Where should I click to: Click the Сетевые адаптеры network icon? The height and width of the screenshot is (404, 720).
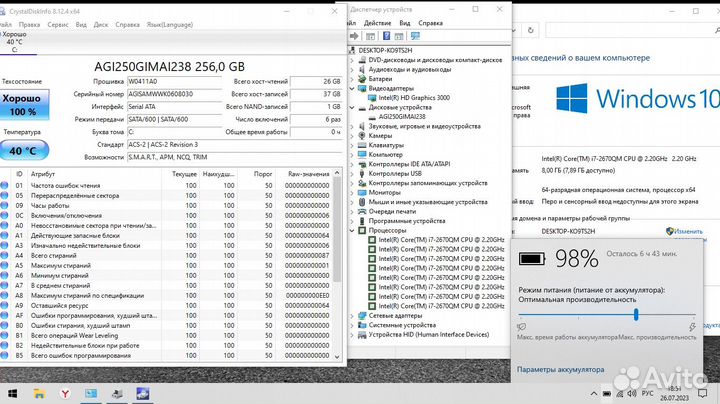coord(362,316)
